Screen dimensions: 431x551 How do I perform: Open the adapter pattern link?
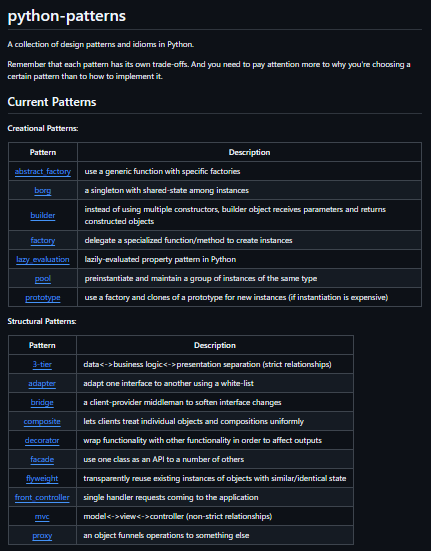click(x=42, y=383)
